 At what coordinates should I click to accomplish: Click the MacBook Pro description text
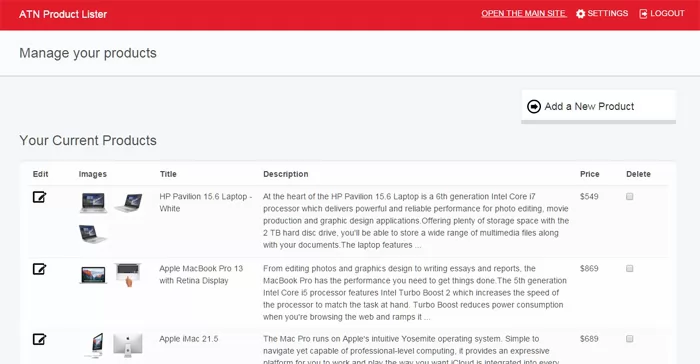click(x=415, y=293)
